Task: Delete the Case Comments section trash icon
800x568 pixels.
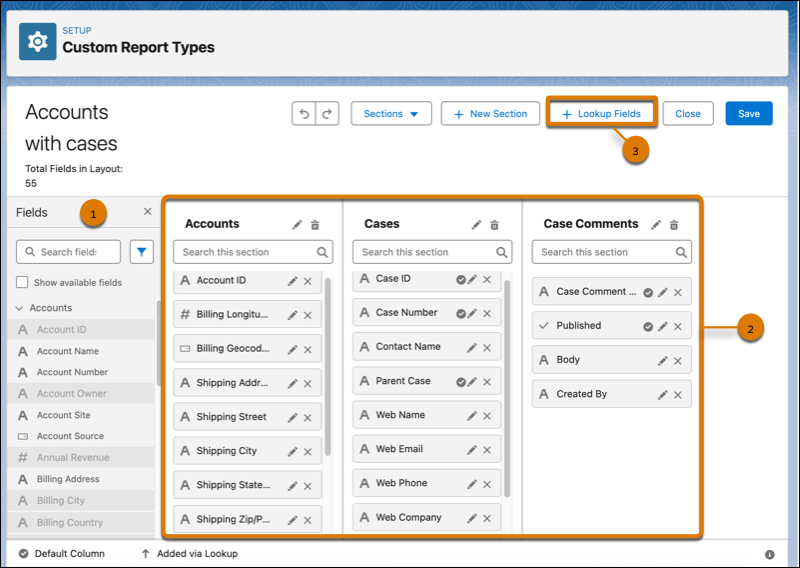Action: pos(674,225)
